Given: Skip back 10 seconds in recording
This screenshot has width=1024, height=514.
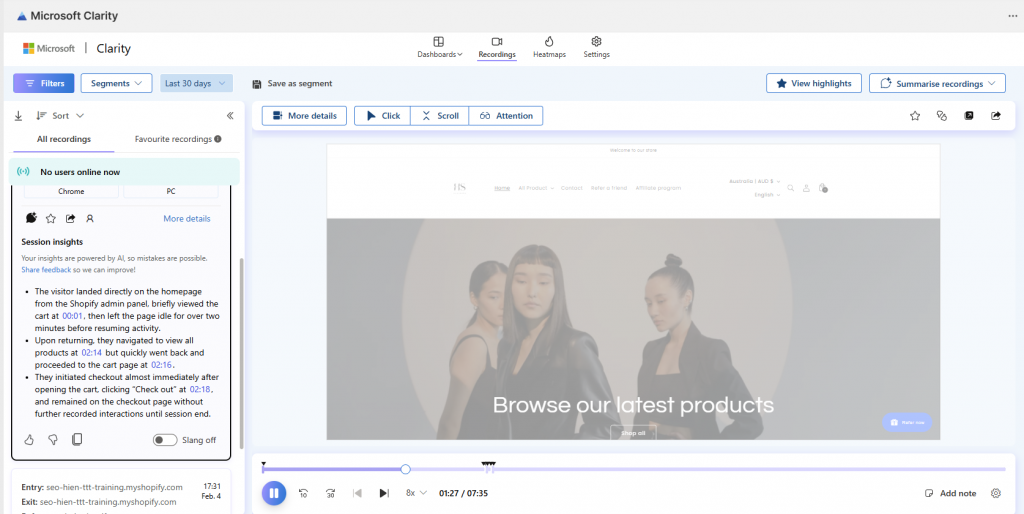Looking at the screenshot, I should coord(303,493).
